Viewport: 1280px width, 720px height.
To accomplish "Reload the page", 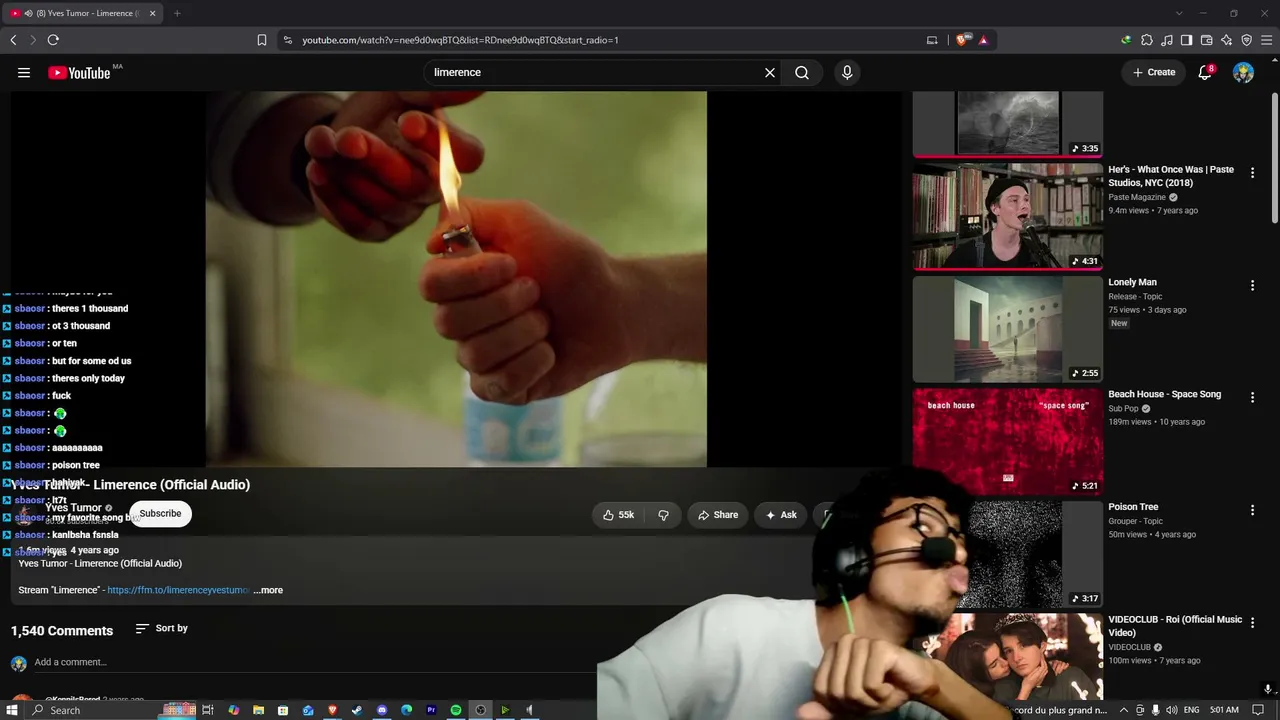I will 53,40.
